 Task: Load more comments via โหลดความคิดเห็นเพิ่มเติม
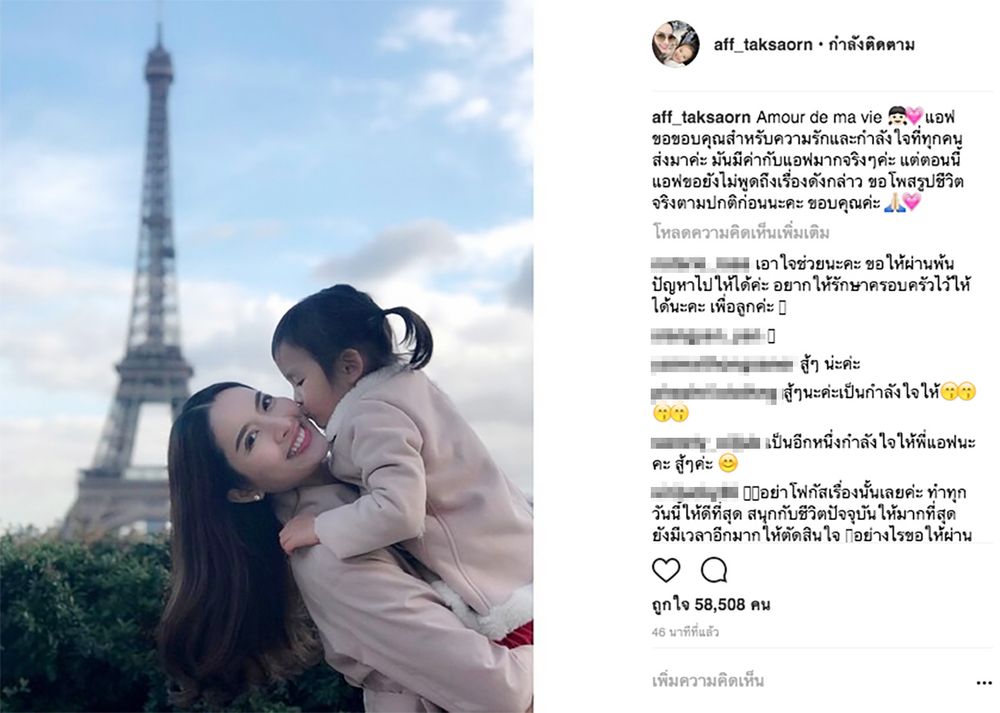[740, 233]
